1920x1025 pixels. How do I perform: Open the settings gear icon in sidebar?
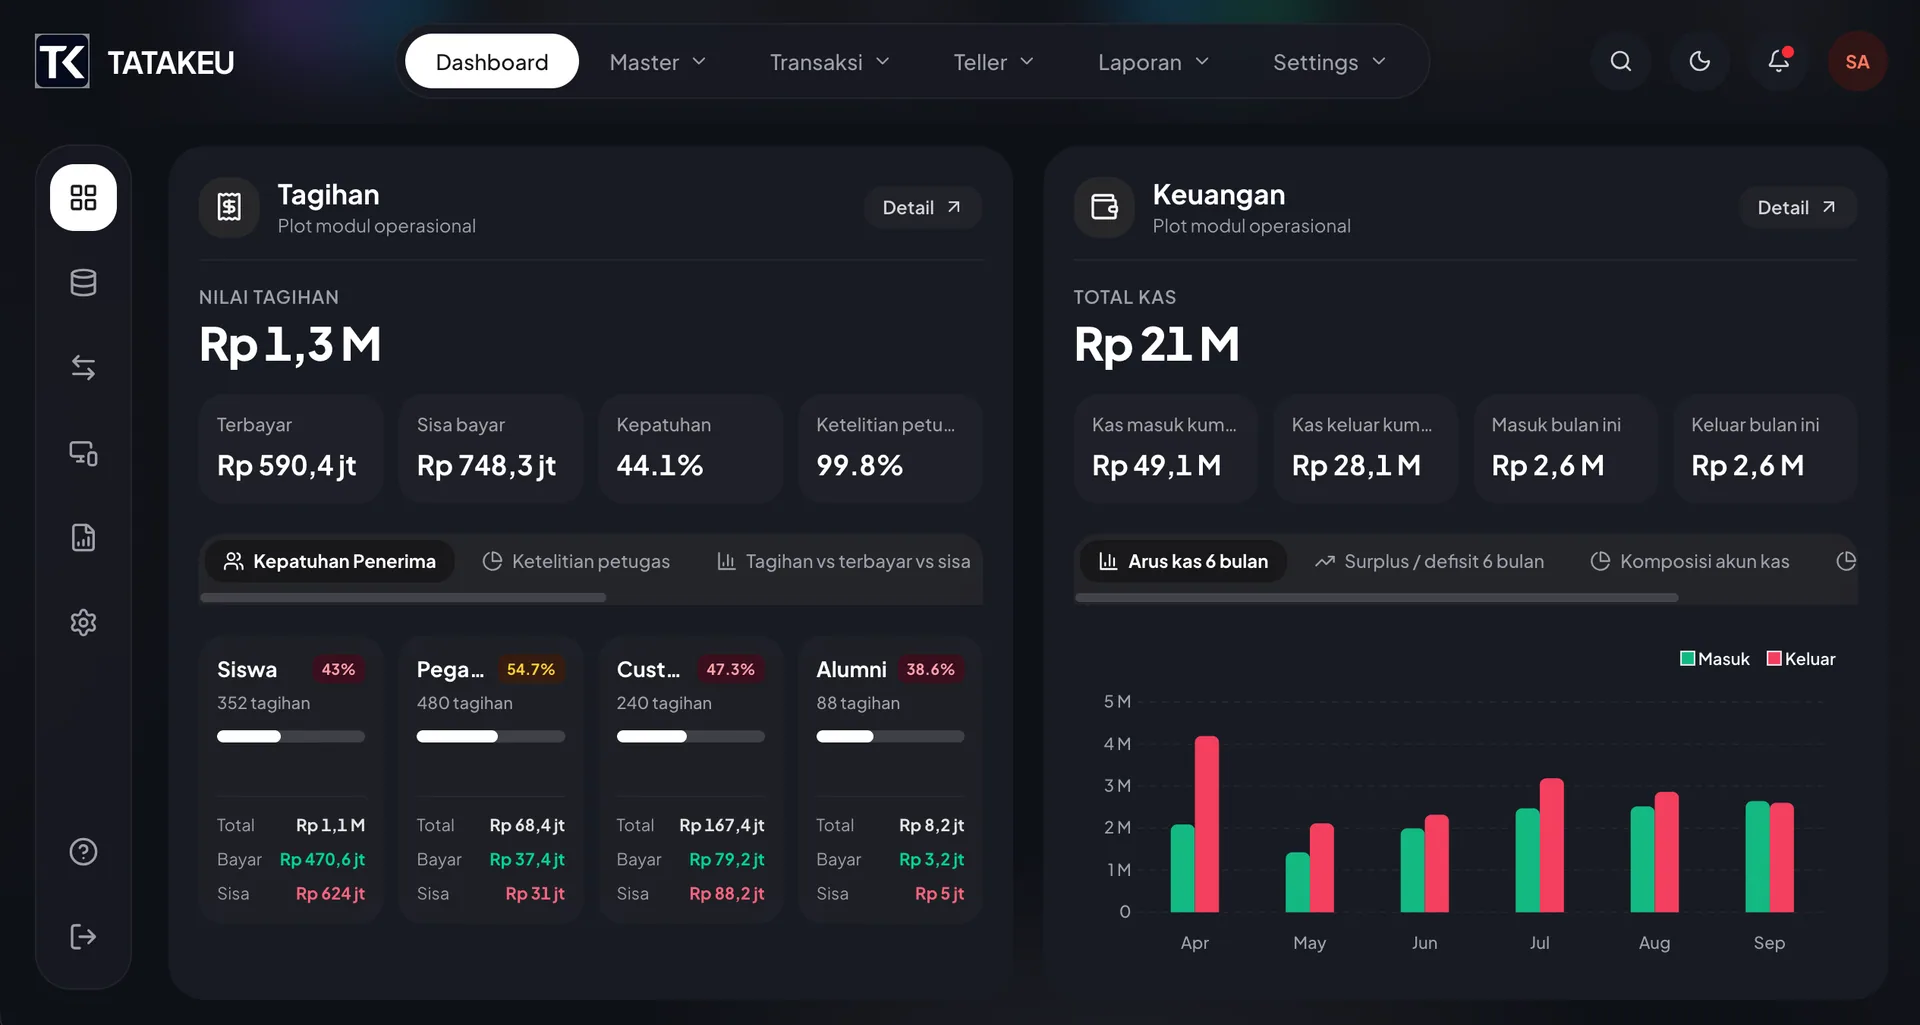click(x=83, y=623)
